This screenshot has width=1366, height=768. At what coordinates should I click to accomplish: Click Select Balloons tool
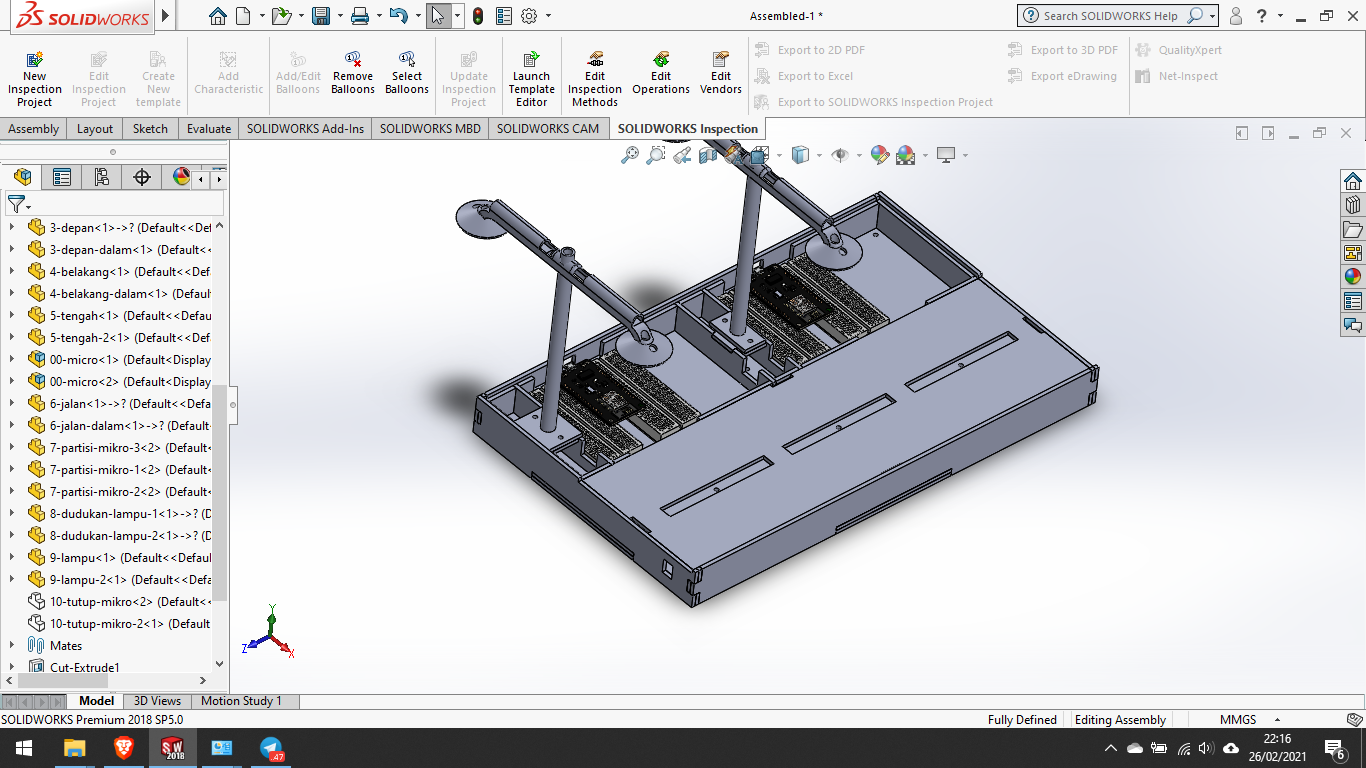(407, 73)
